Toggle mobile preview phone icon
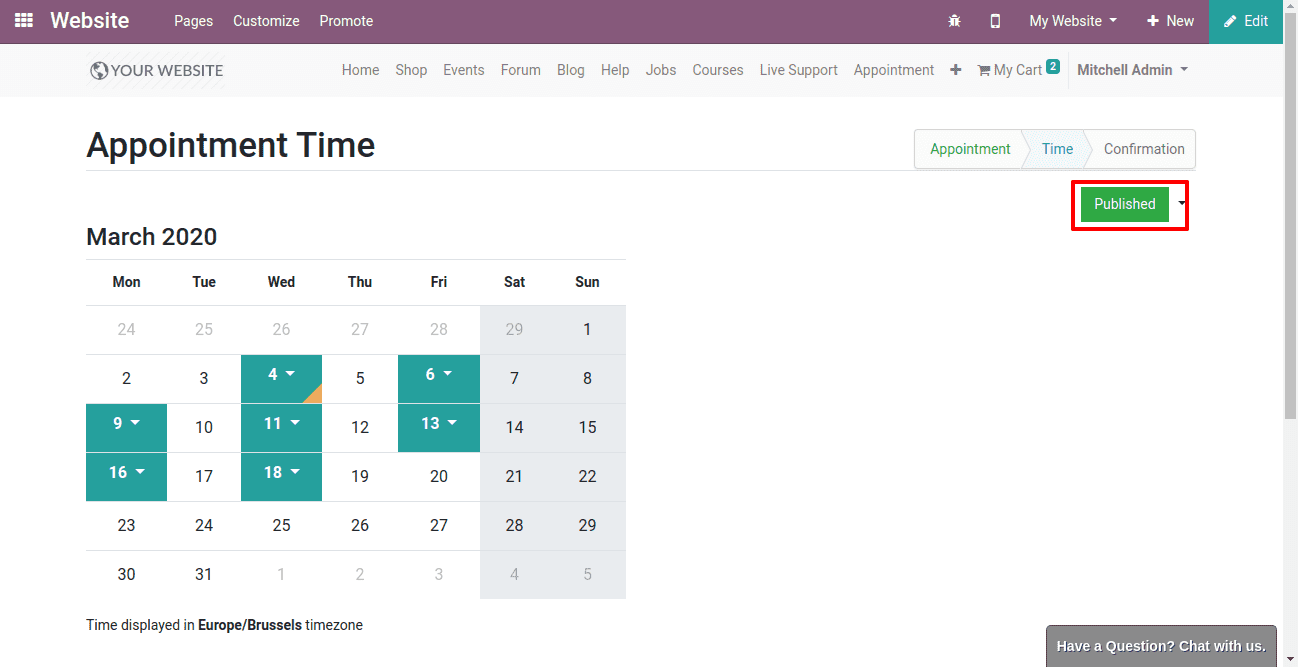Viewport: 1298px width, 667px height. [995, 21]
